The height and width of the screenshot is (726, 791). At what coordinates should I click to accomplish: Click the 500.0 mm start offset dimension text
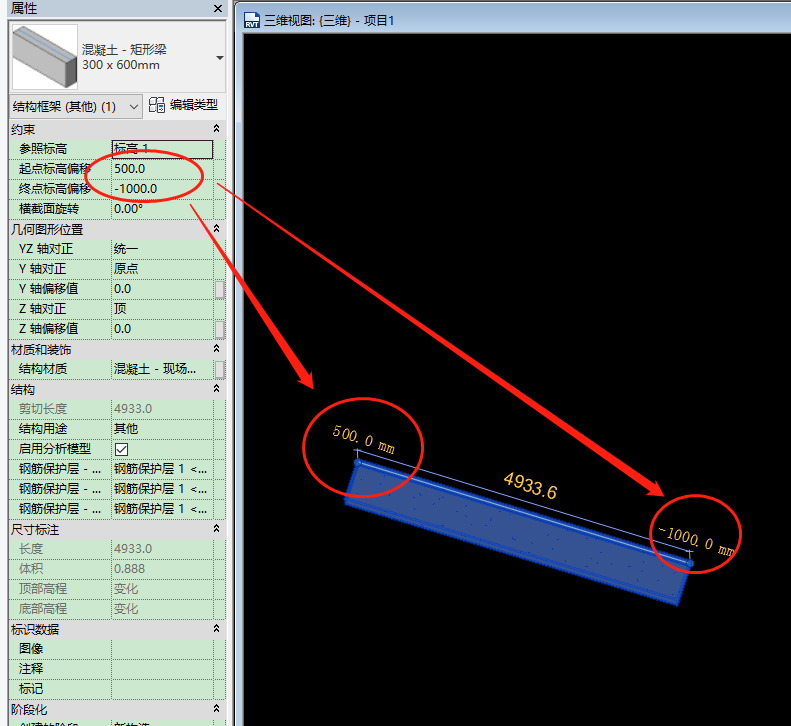click(364, 440)
